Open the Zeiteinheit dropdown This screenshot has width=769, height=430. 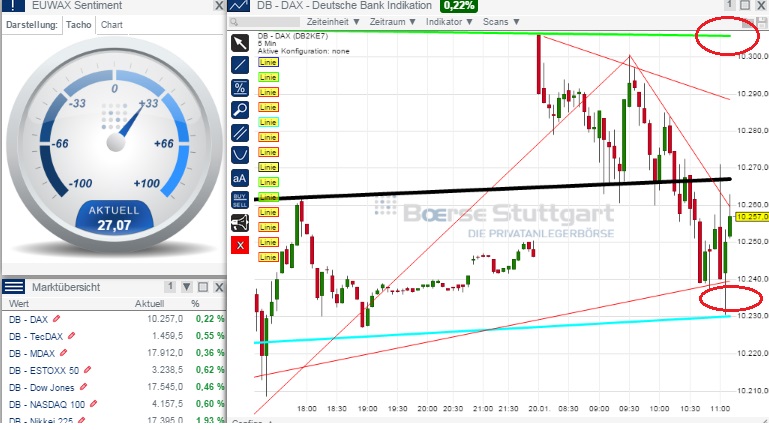point(333,22)
